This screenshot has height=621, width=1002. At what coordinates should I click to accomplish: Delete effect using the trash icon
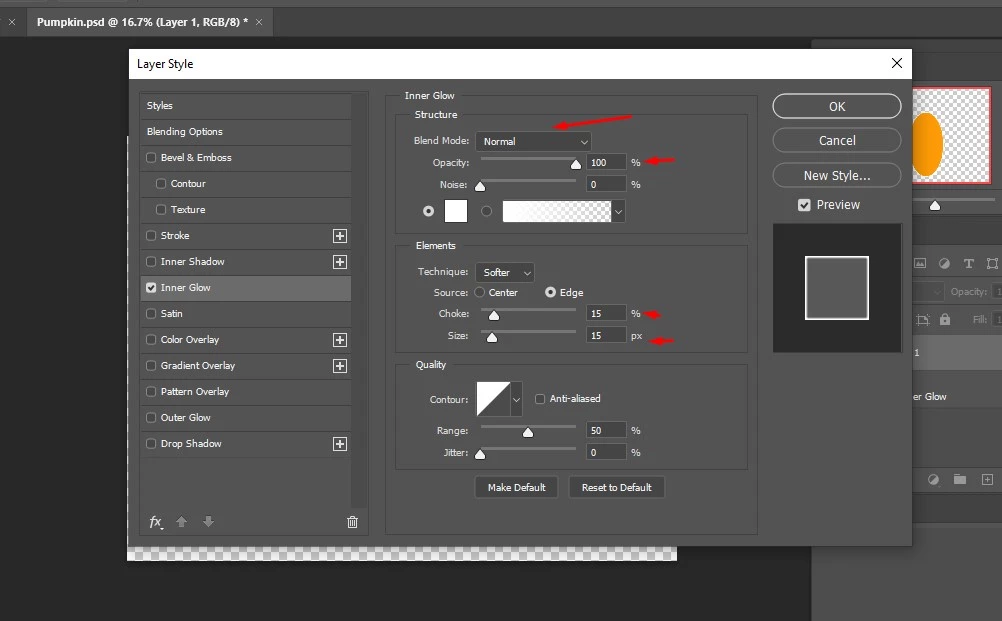coord(352,522)
